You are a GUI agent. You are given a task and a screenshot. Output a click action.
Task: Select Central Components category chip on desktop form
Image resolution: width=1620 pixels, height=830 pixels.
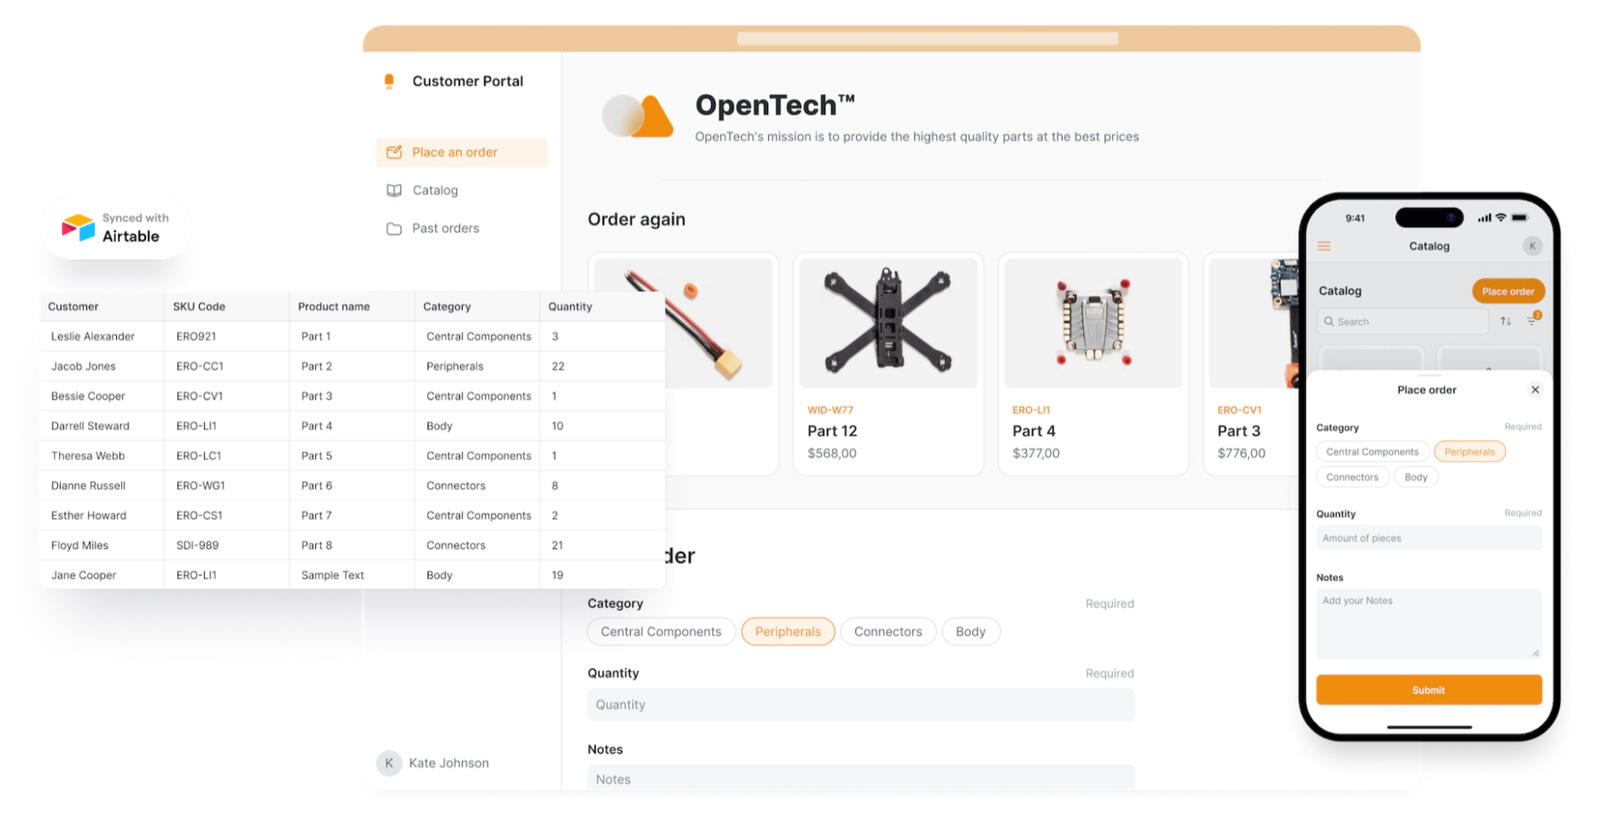click(x=661, y=632)
